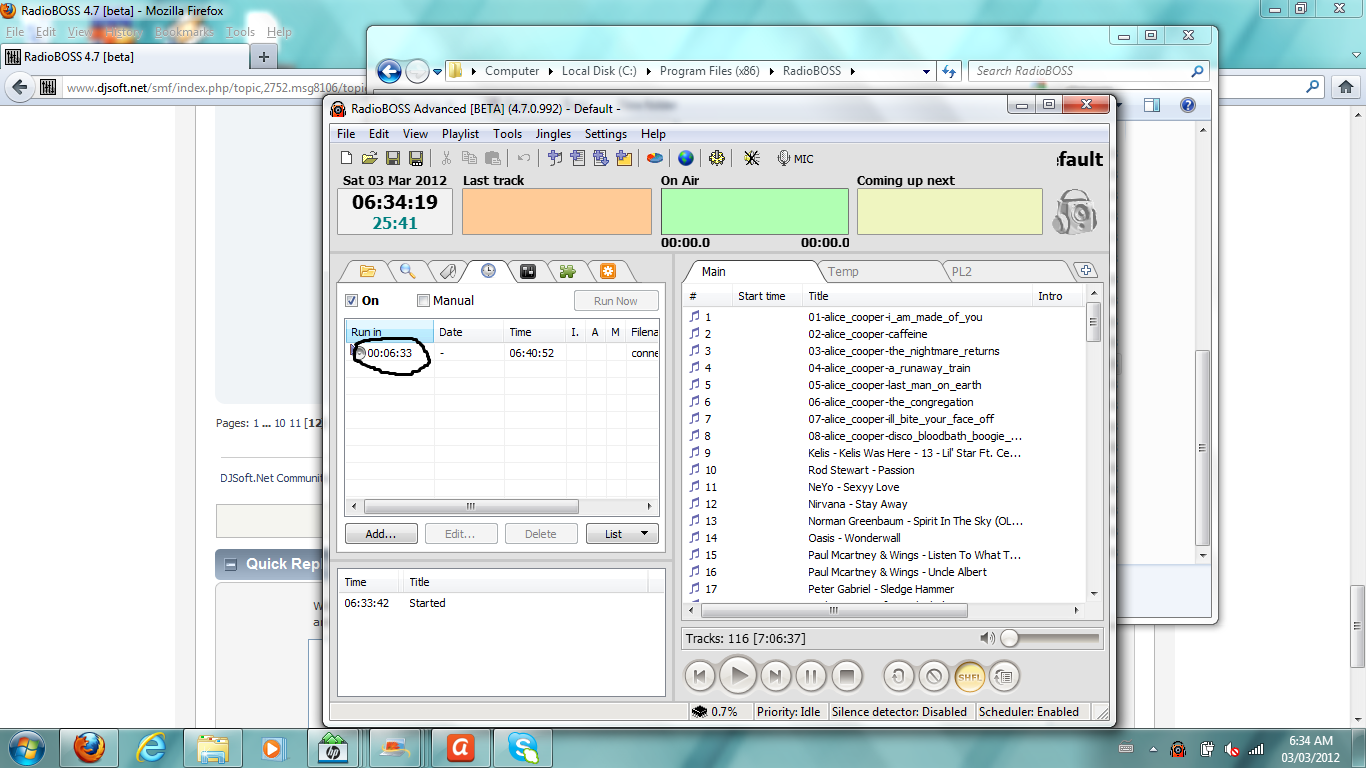Click the Stop playback button
This screenshot has width=1366, height=768.
847,677
